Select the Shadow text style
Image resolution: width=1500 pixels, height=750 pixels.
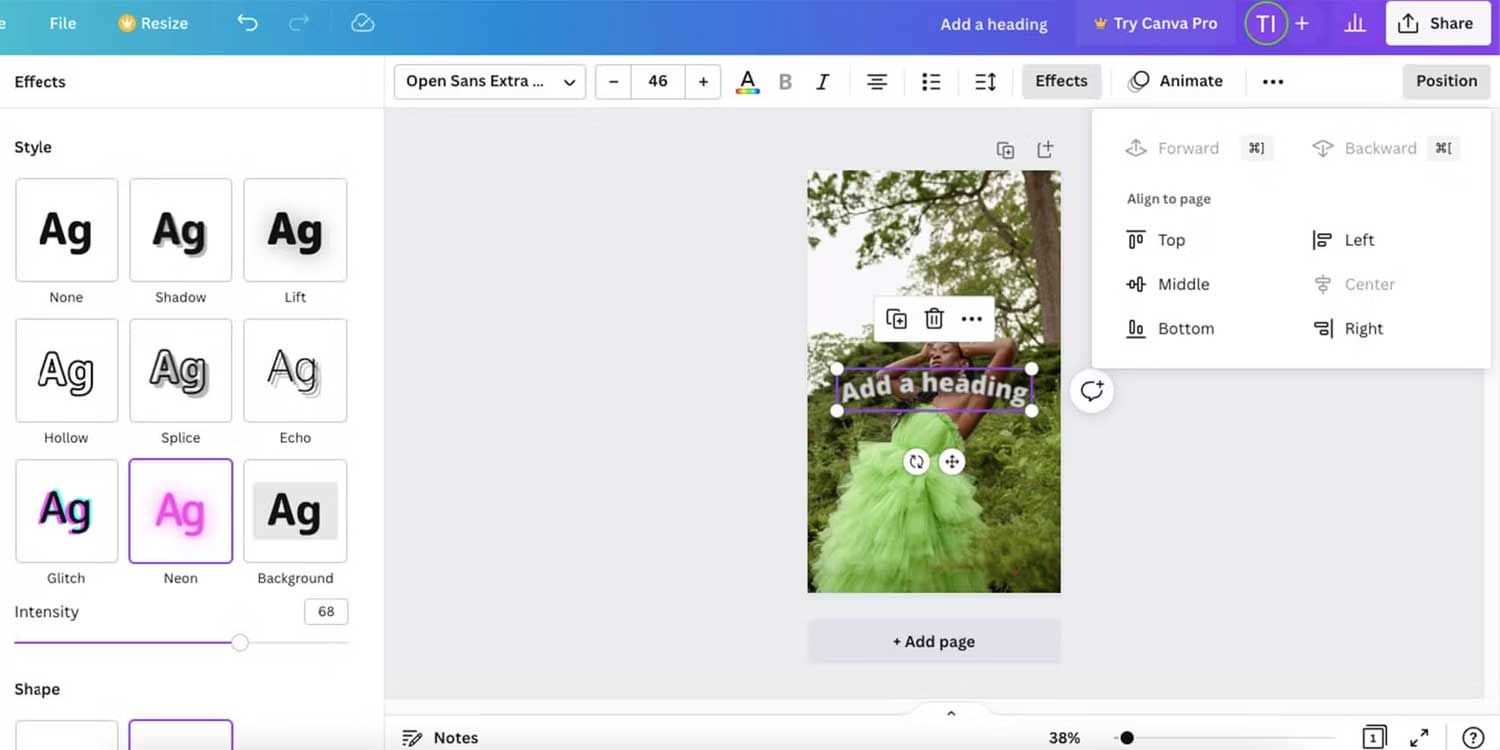(180, 230)
